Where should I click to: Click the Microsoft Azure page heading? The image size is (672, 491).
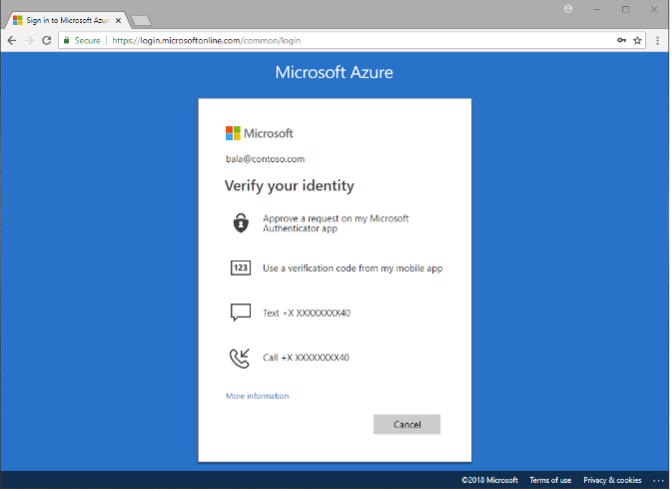coord(335,73)
